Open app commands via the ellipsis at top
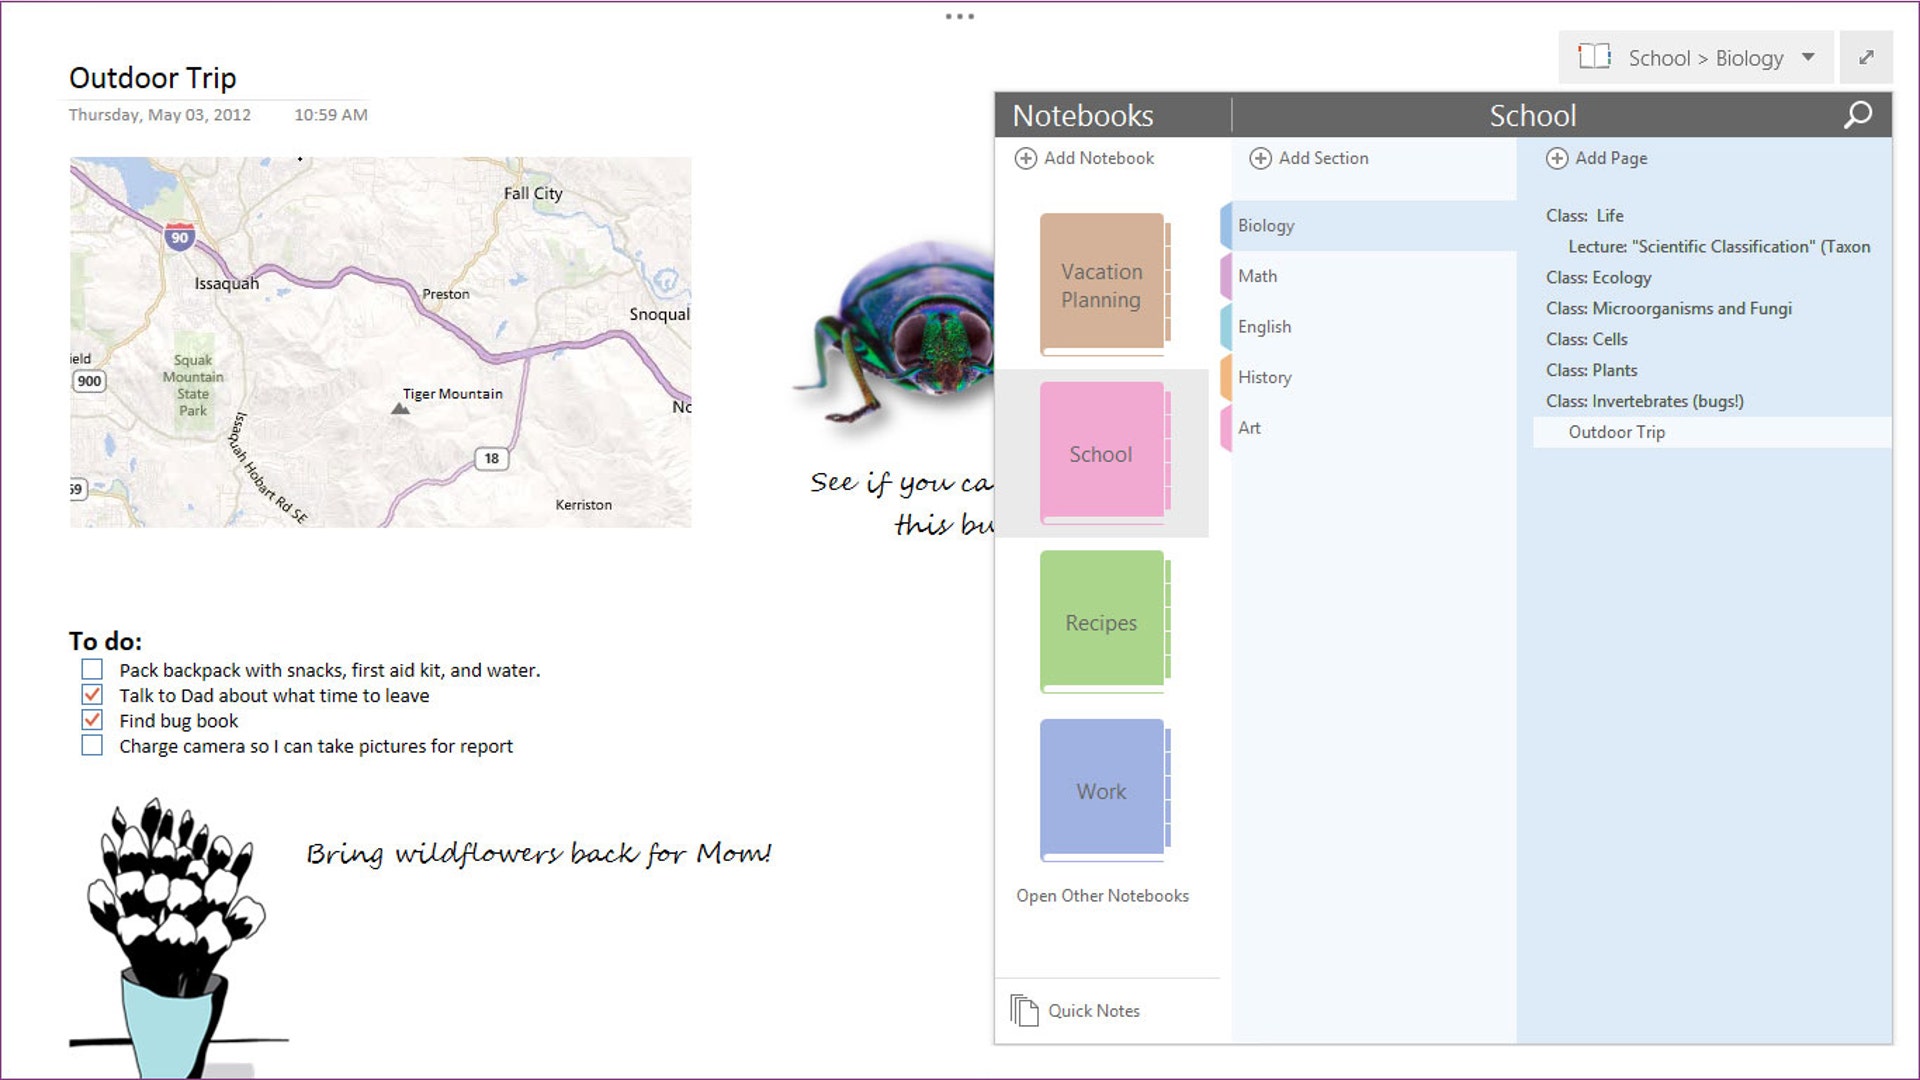Image resolution: width=1920 pixels, height=1080 pixels. click(961, 15)
